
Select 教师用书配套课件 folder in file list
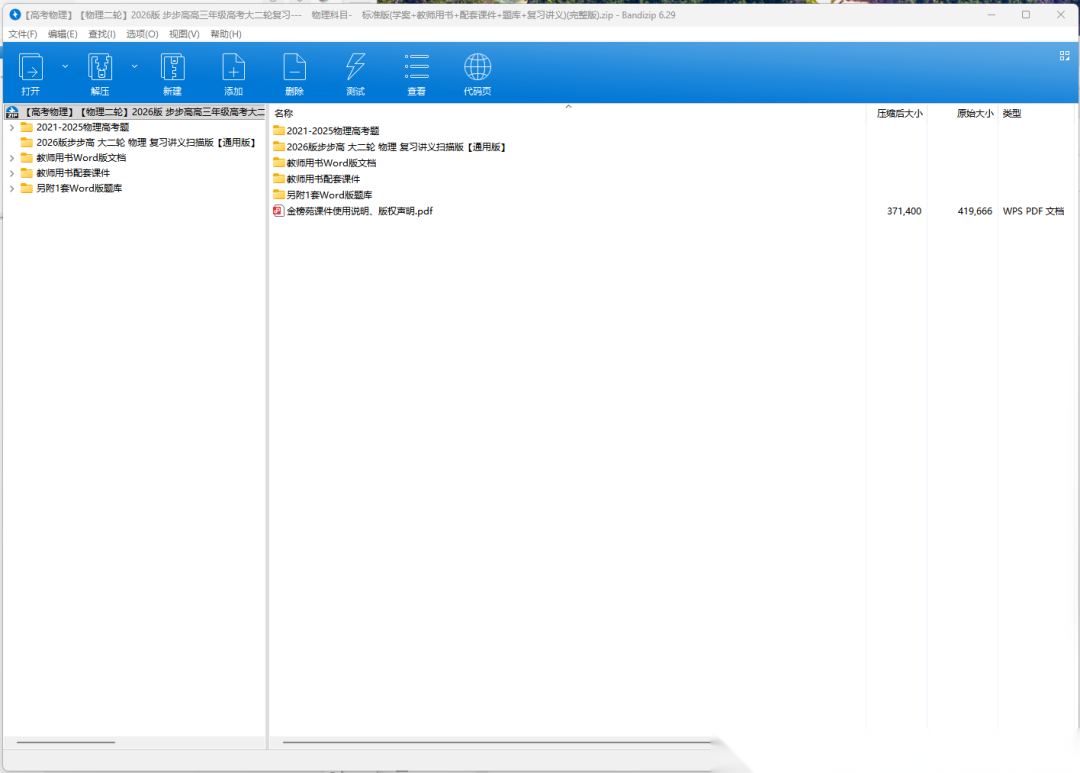coord(323,179)
